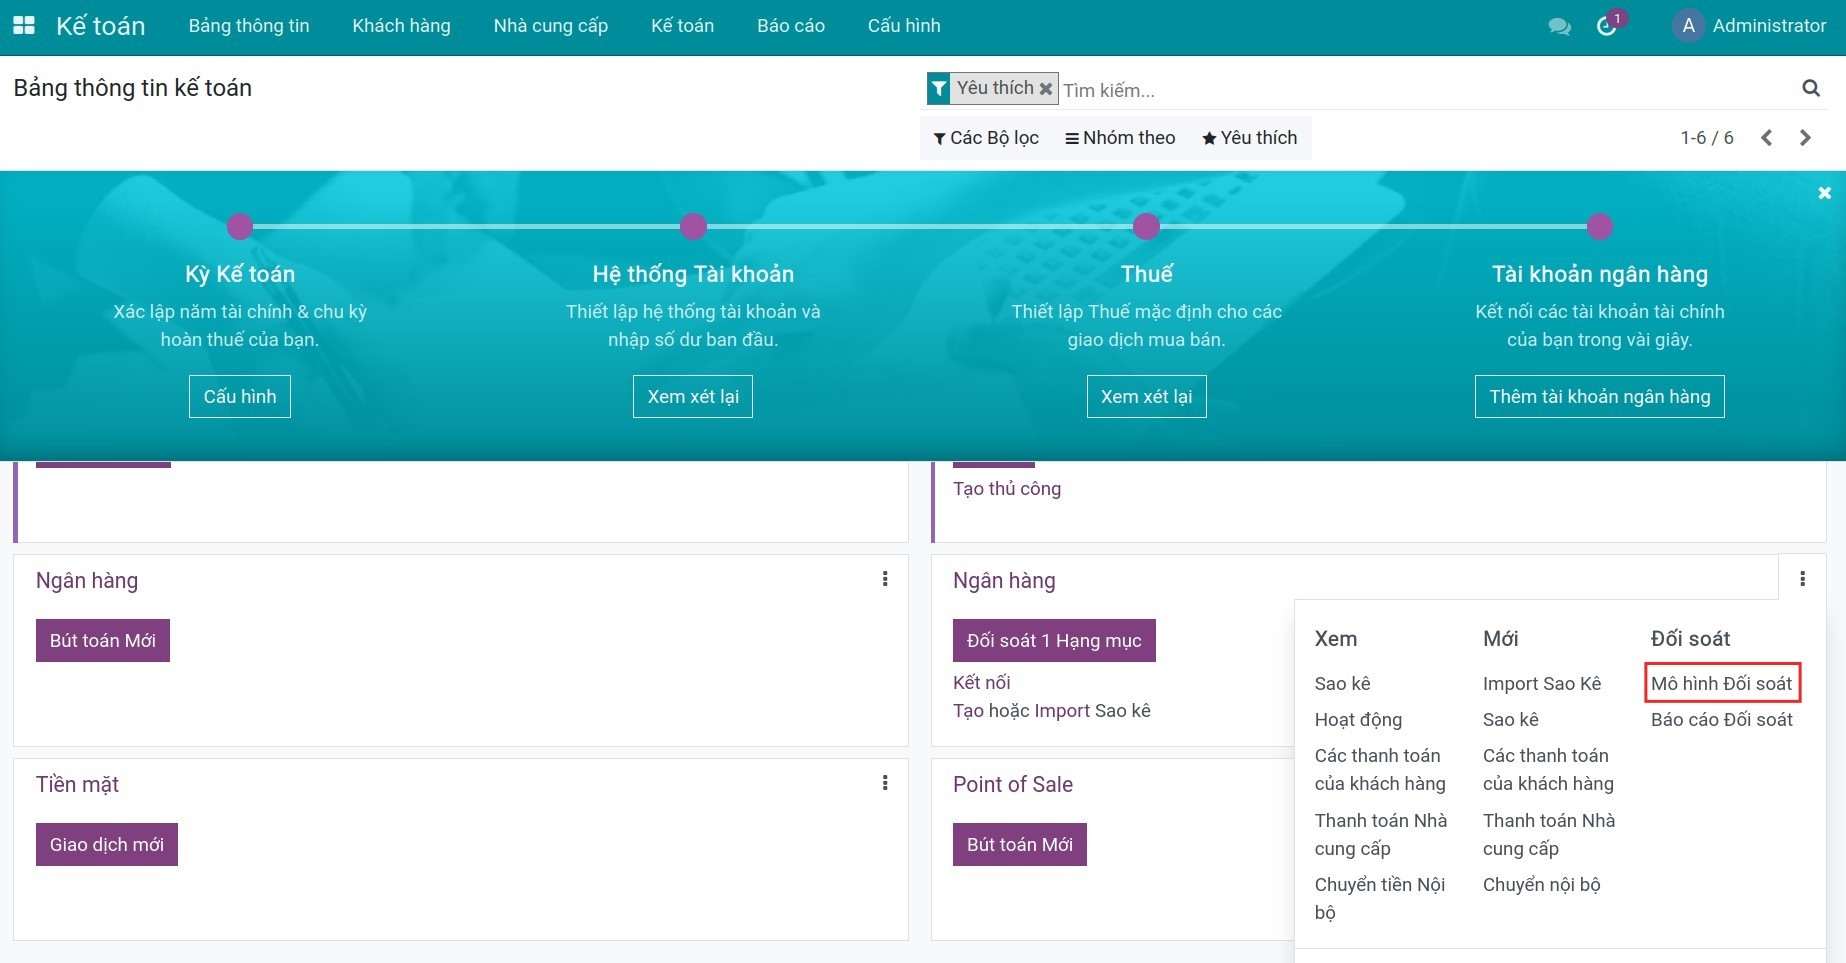Image resolution: width=1846 pixels, height=963 pixels.
Task: Open the Khách hàng menu
Action: tap(401, 26)
